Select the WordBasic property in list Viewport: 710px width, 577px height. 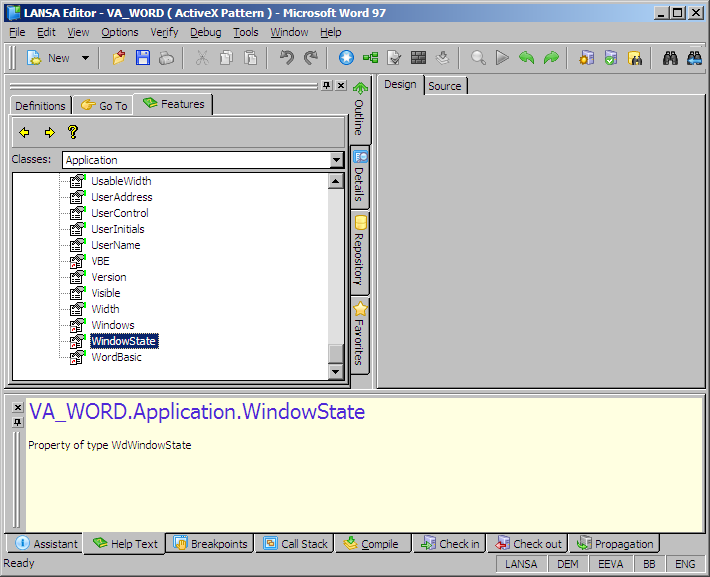116,357
